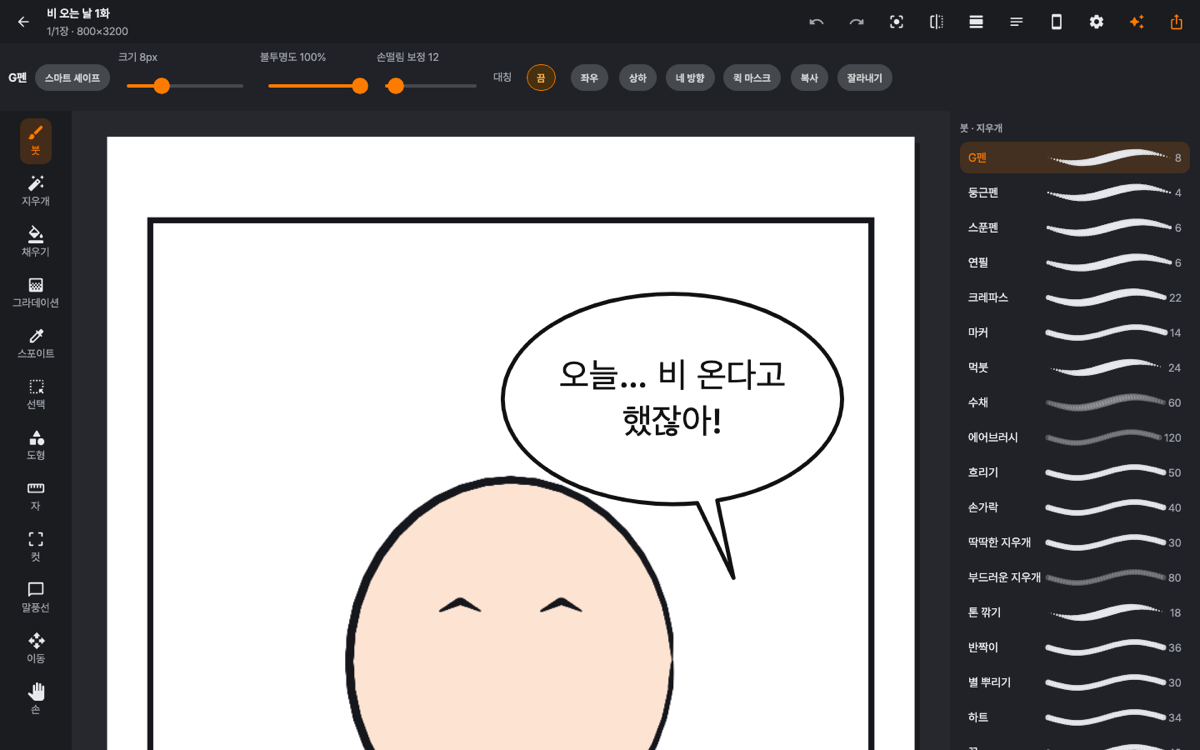Select the 자 ruler tool

coord(36,496)
